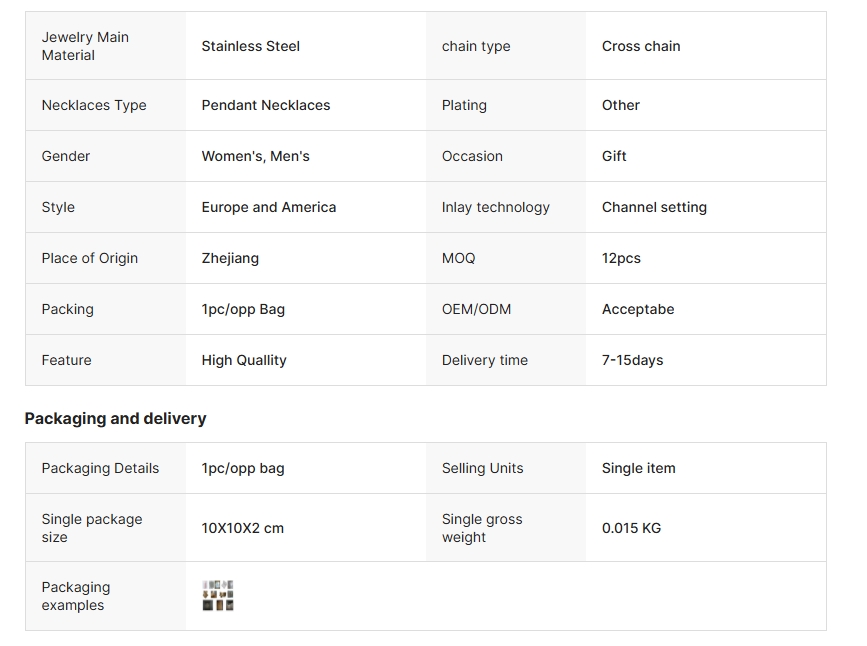Select the '0.015 KG' gross weight value

pyautogui.click(x=631, y=528)
